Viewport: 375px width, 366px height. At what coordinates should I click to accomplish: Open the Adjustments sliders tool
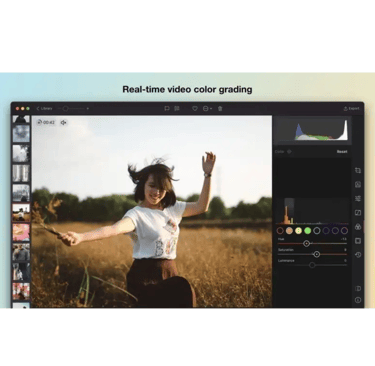(x=358, y=198)
